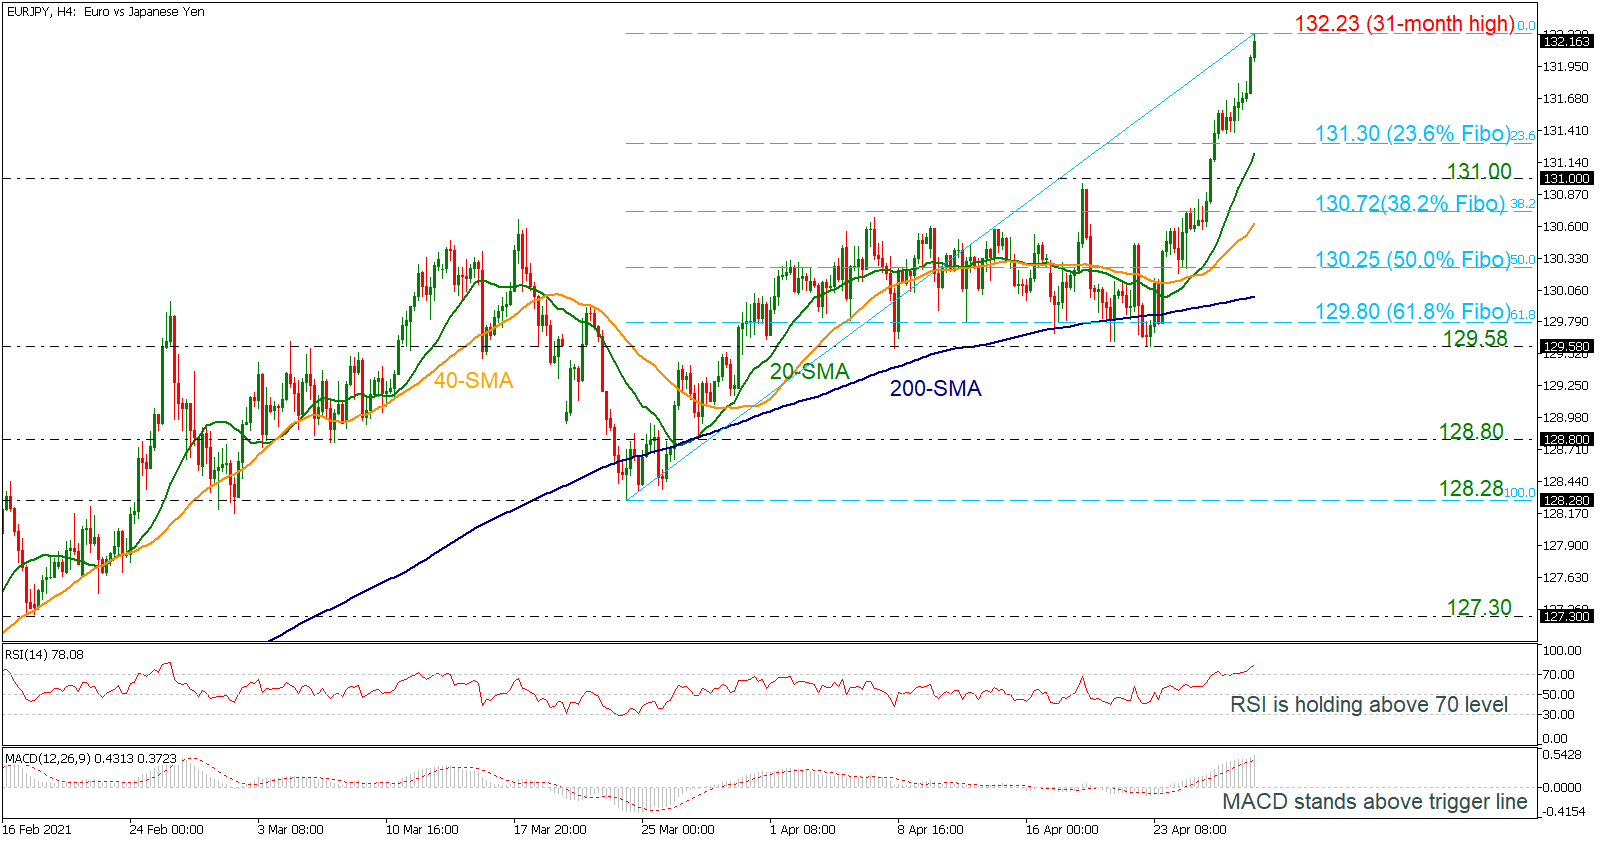Click the 16 Apr 00:00 time label

[x=1062, y=830]
